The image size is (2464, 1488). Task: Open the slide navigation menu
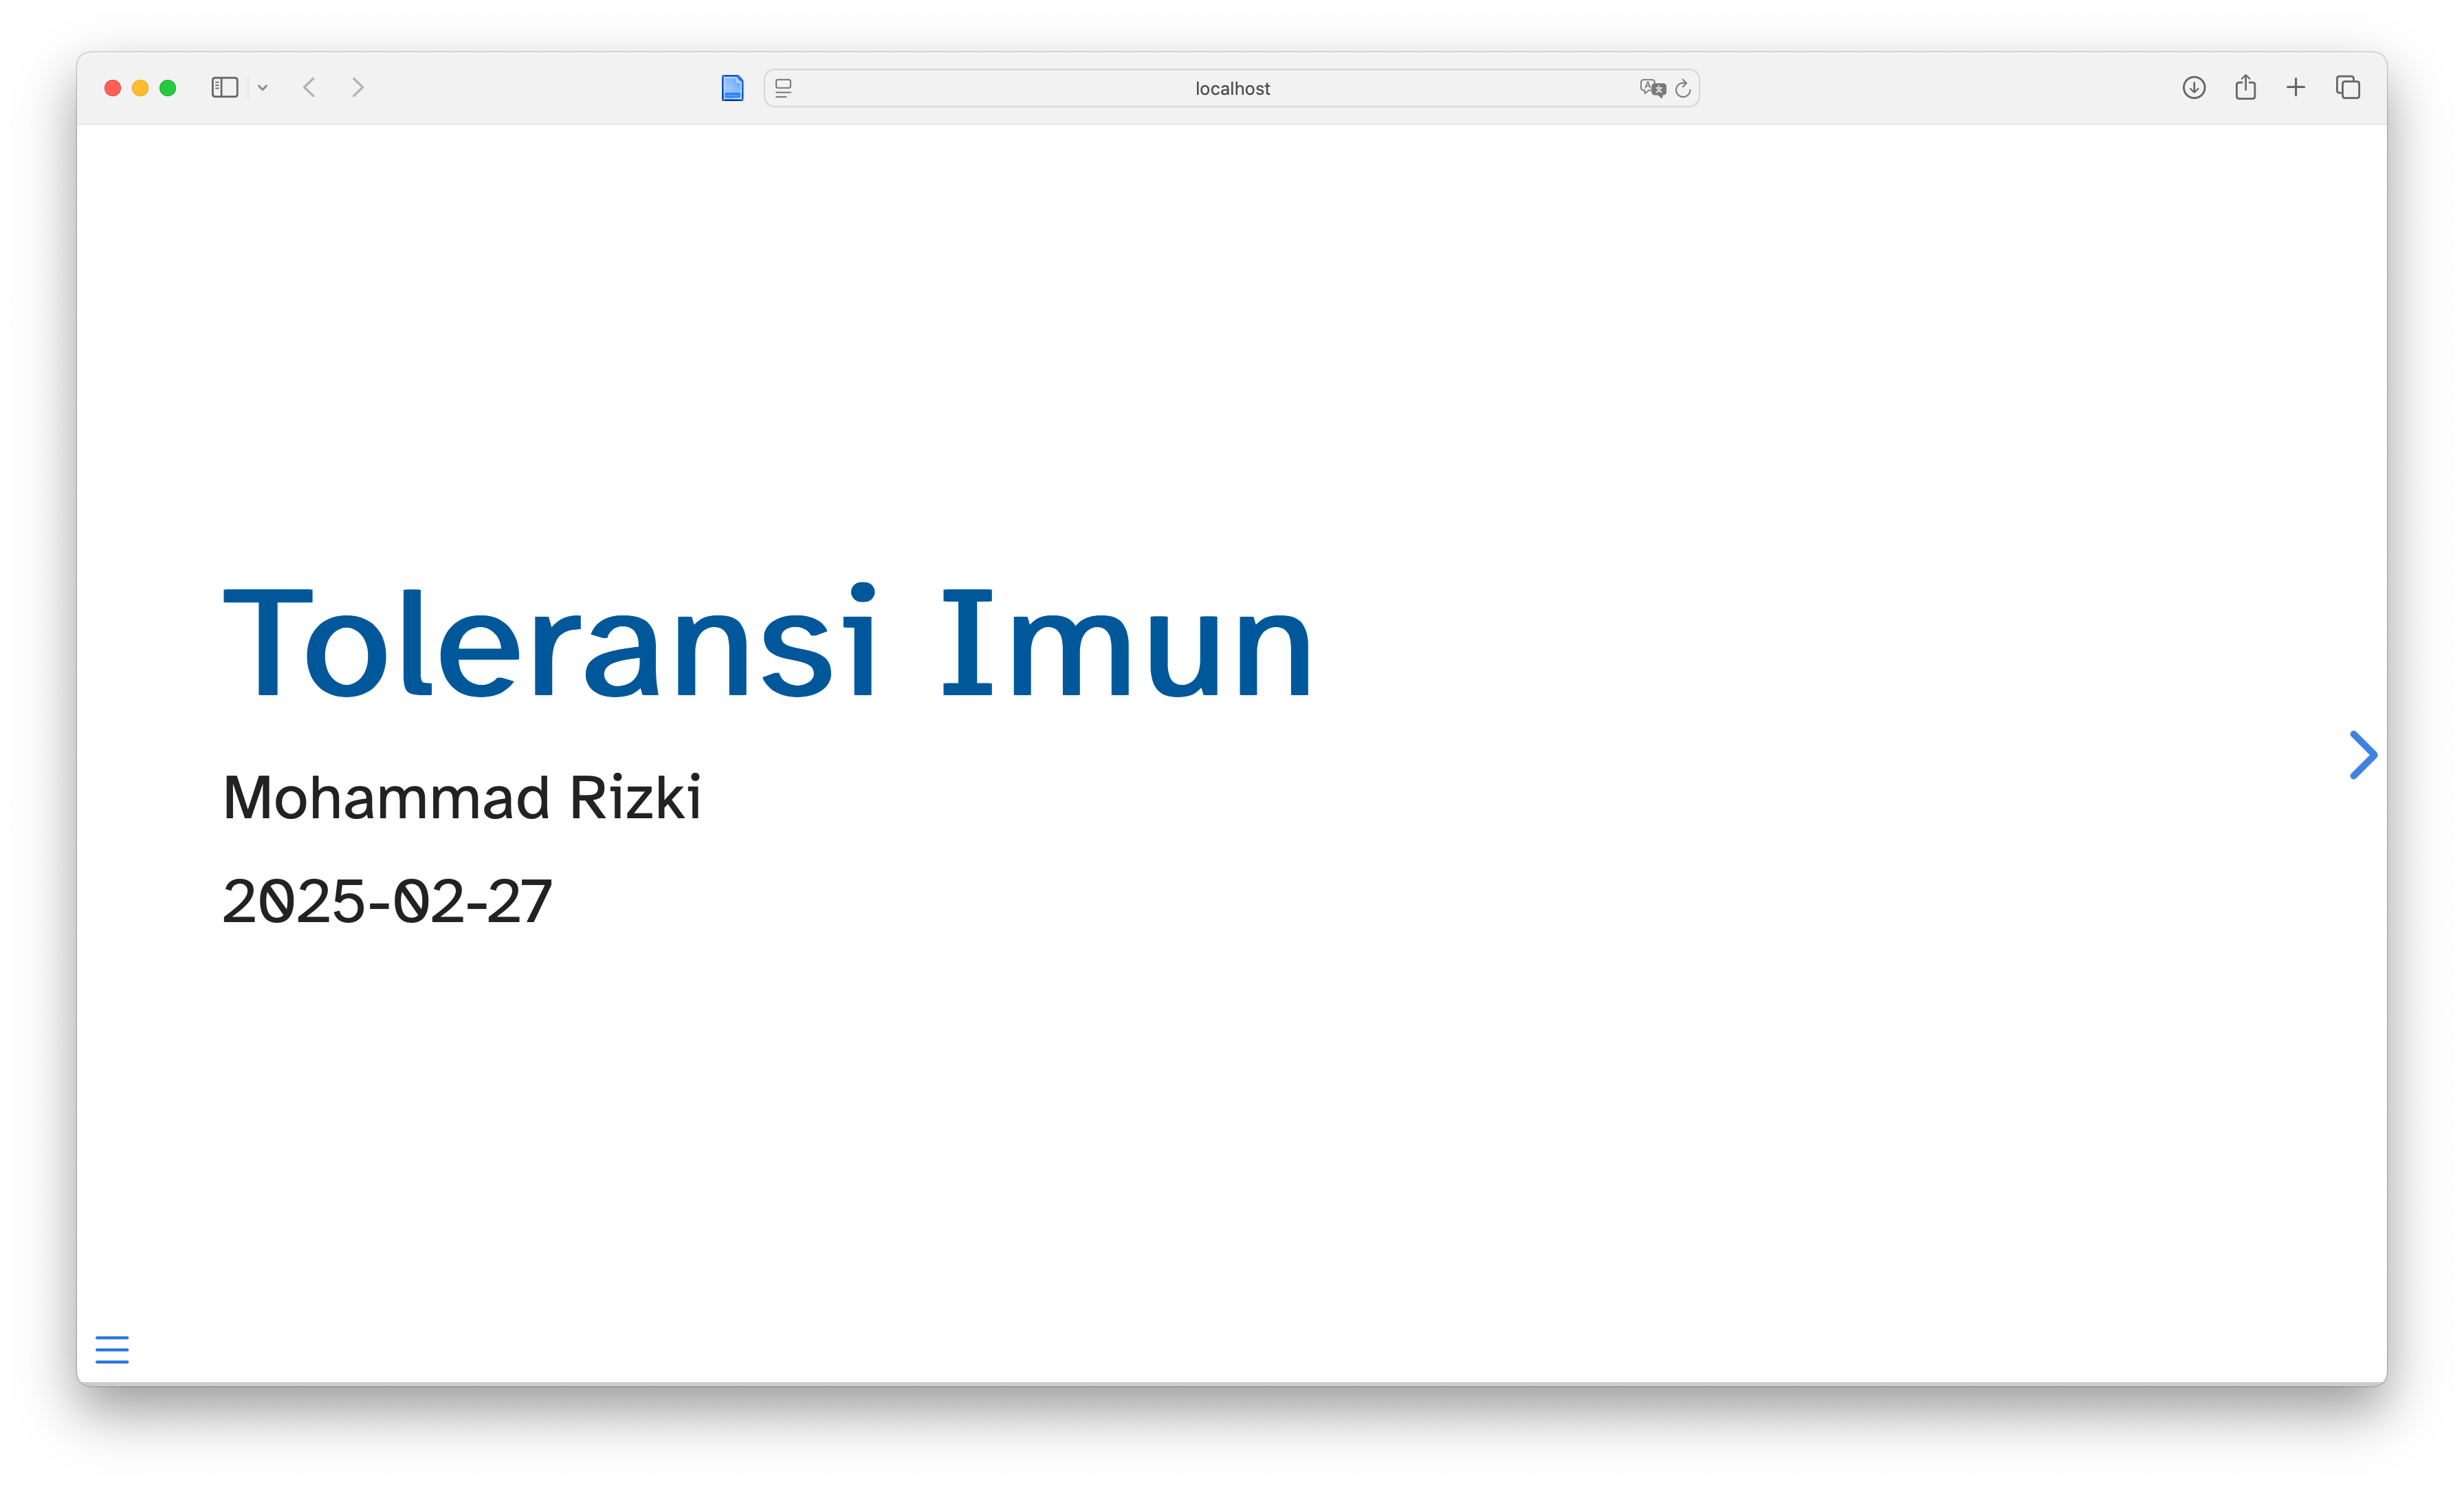pyautogui.click(x=112, y=1349)
